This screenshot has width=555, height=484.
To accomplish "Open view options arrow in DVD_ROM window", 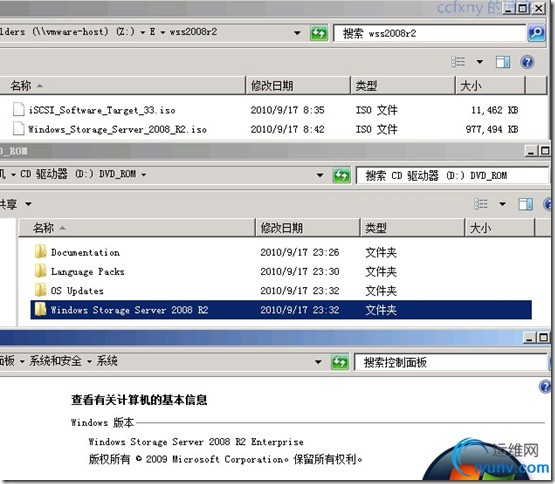I will (x=502, y=204).
